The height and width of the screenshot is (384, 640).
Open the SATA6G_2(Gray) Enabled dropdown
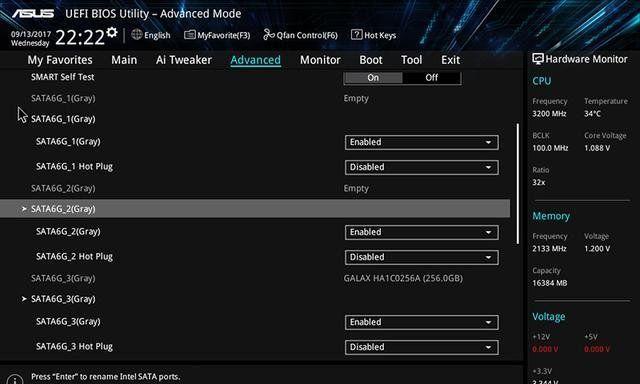421,232
